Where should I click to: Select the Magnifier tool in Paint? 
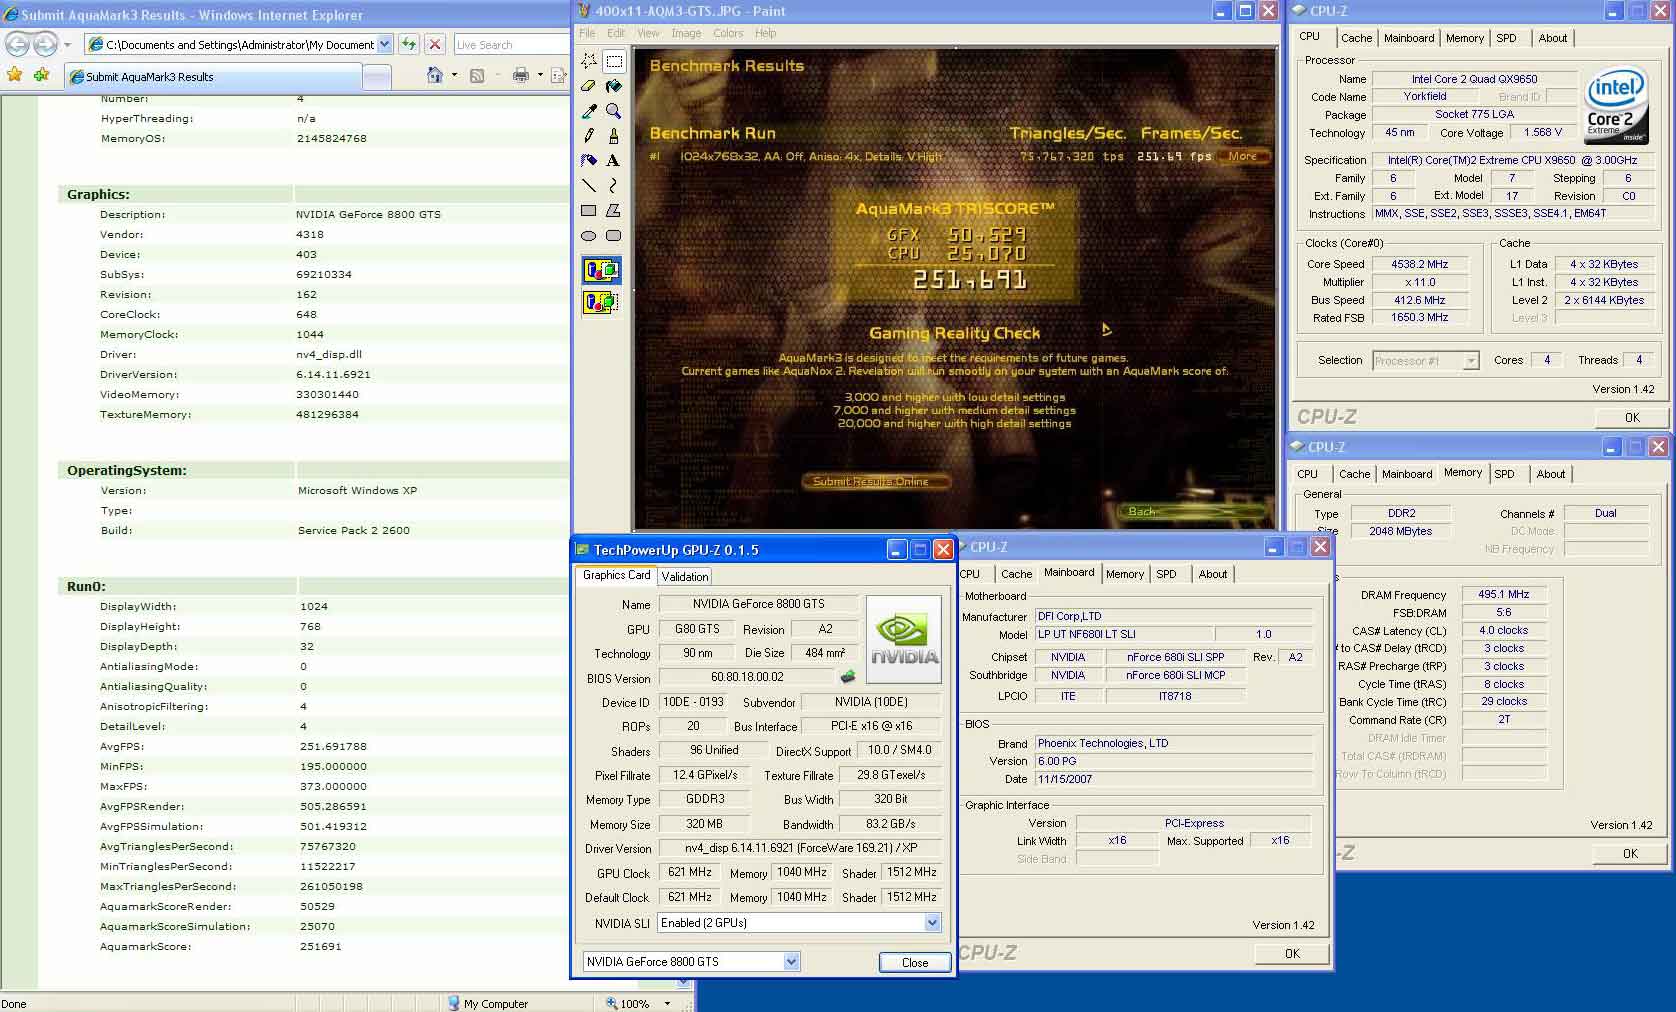614,111
